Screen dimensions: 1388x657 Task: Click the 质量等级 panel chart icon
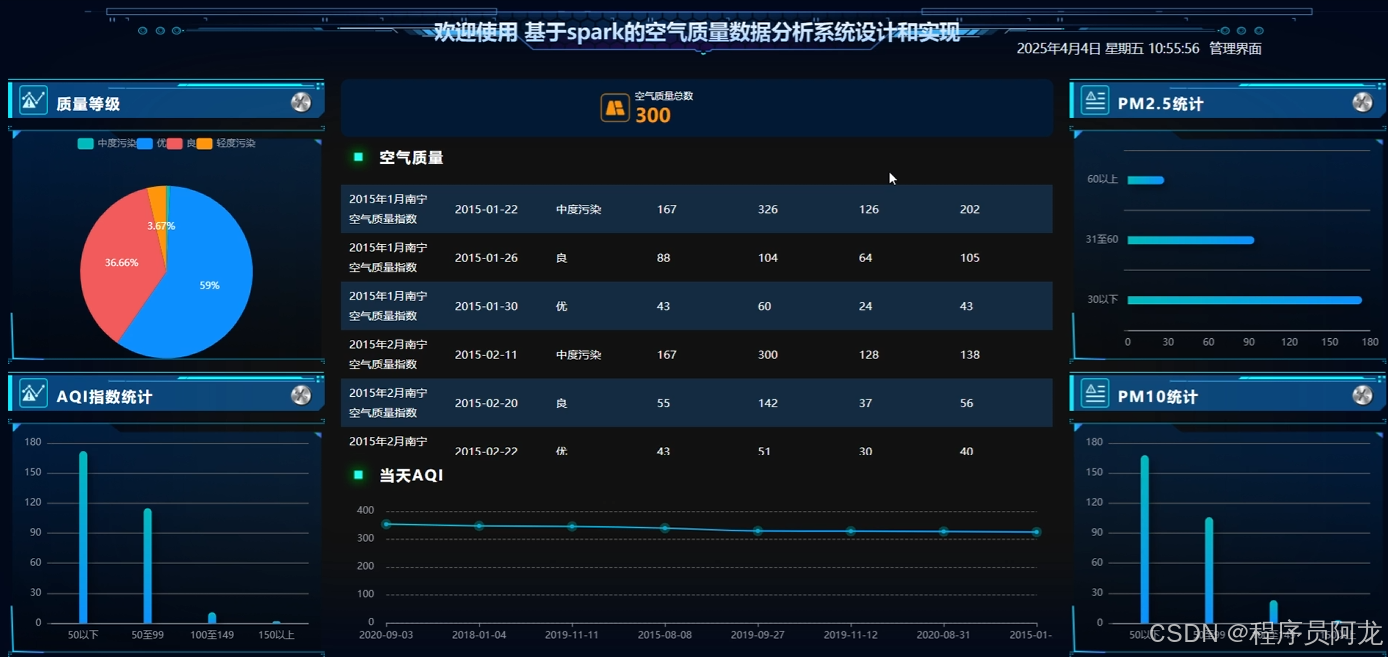click(x=33, y=101)
